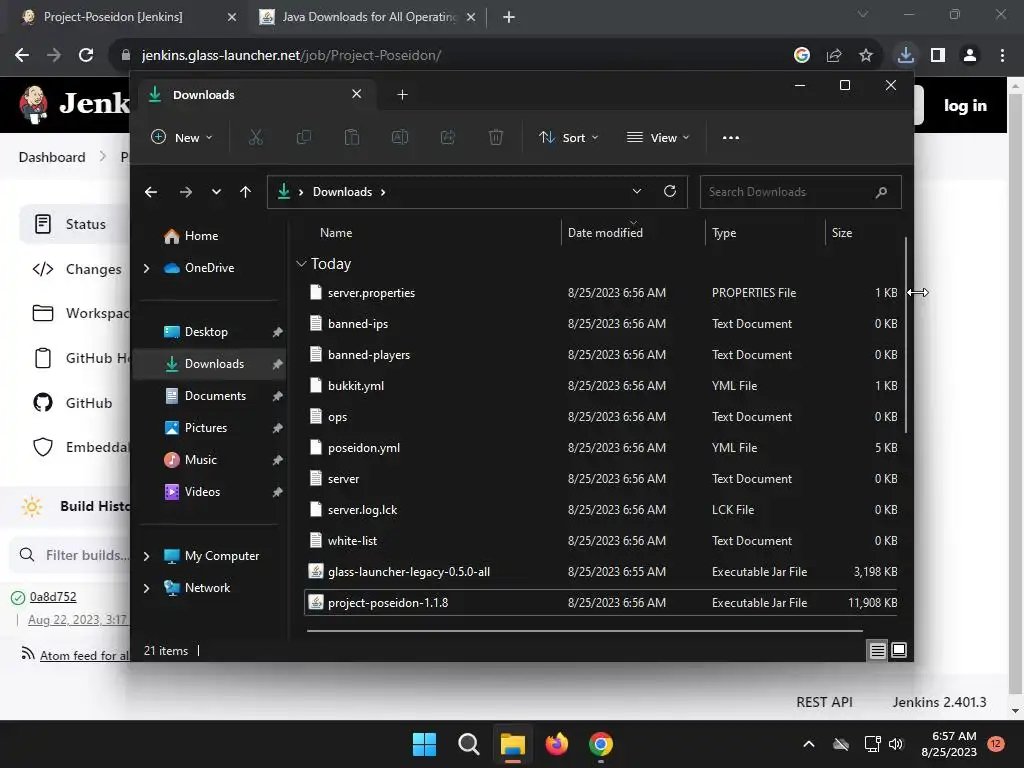Select the Downloads Explorer tab

point(256,95)
